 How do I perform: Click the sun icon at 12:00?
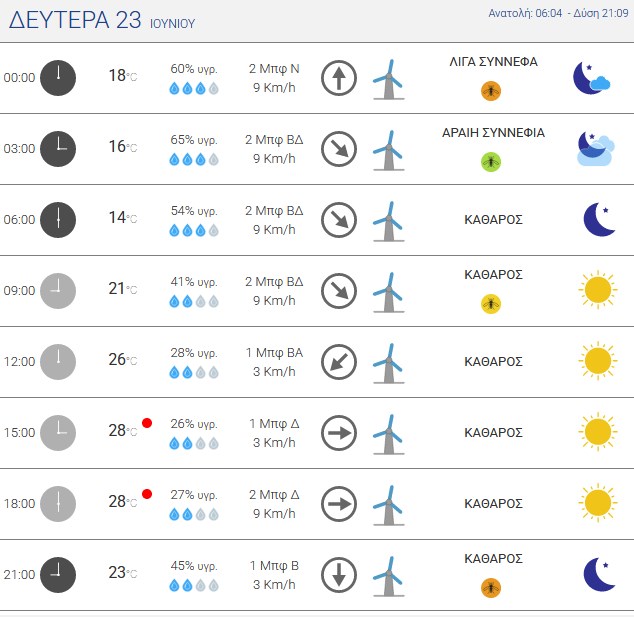[598, 361]
